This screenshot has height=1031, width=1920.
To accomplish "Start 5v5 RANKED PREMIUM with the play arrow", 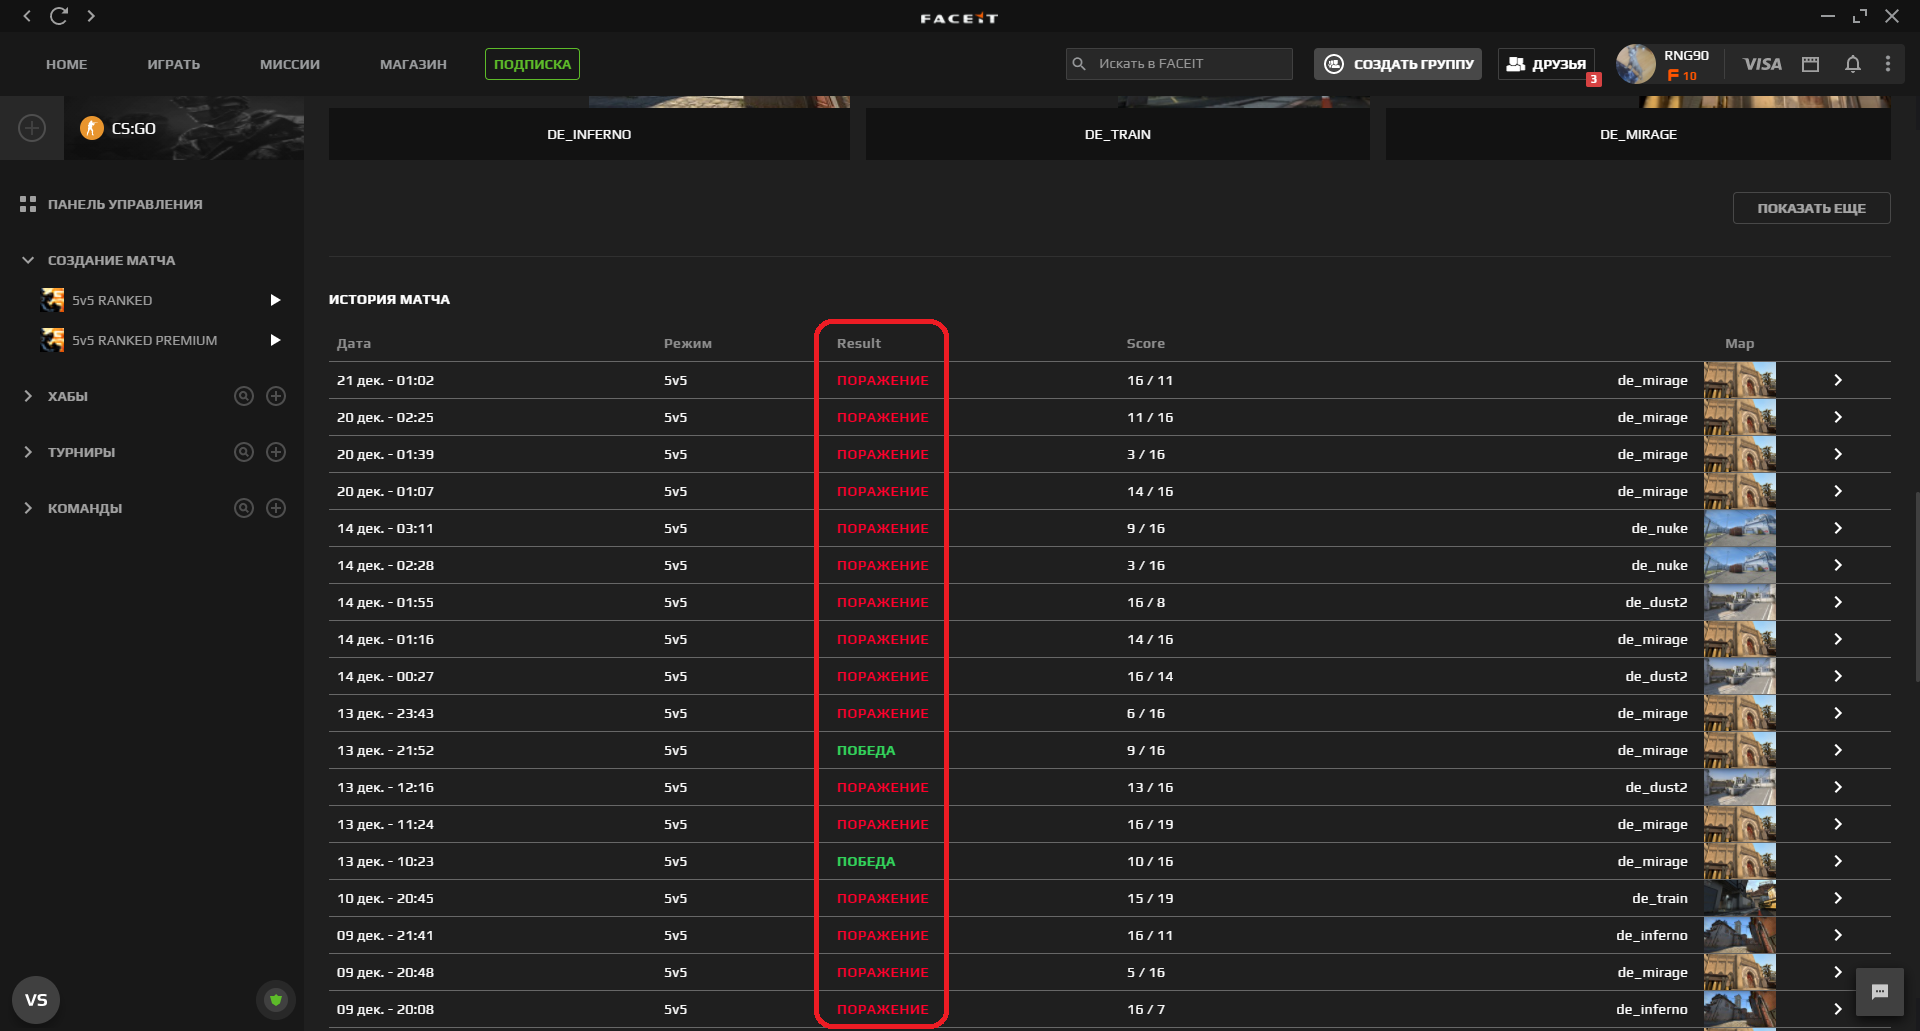I will coord(275,340).
